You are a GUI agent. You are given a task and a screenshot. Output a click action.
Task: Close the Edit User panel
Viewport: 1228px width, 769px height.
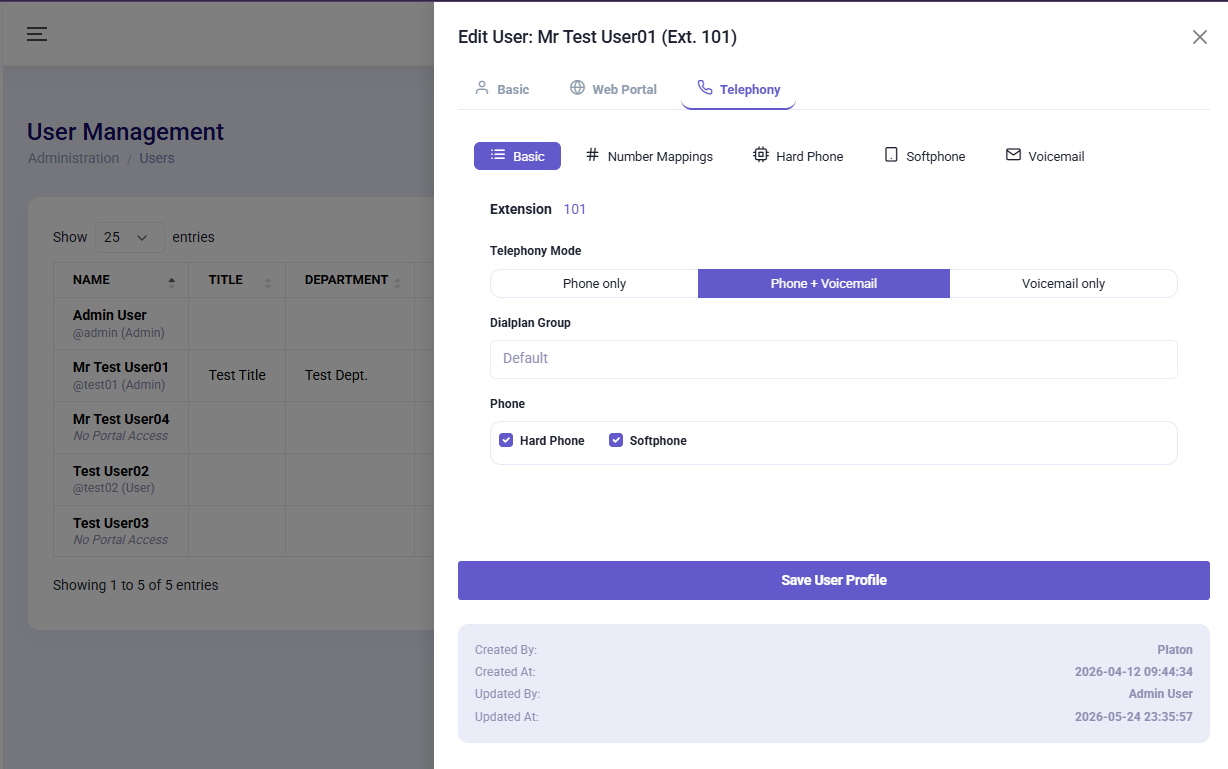pyautogui.click(x=1200, y=37)
